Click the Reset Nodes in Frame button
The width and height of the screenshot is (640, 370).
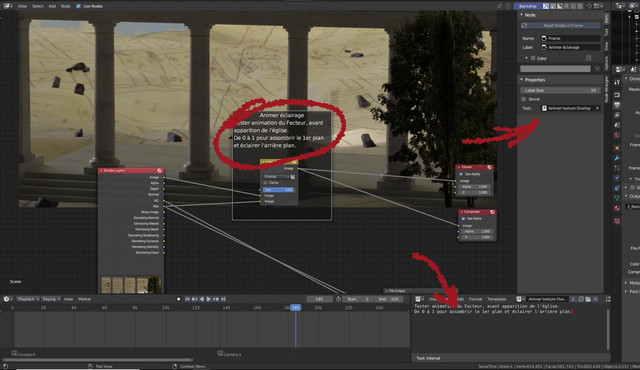pyautogui.click(x=560, y=25)
